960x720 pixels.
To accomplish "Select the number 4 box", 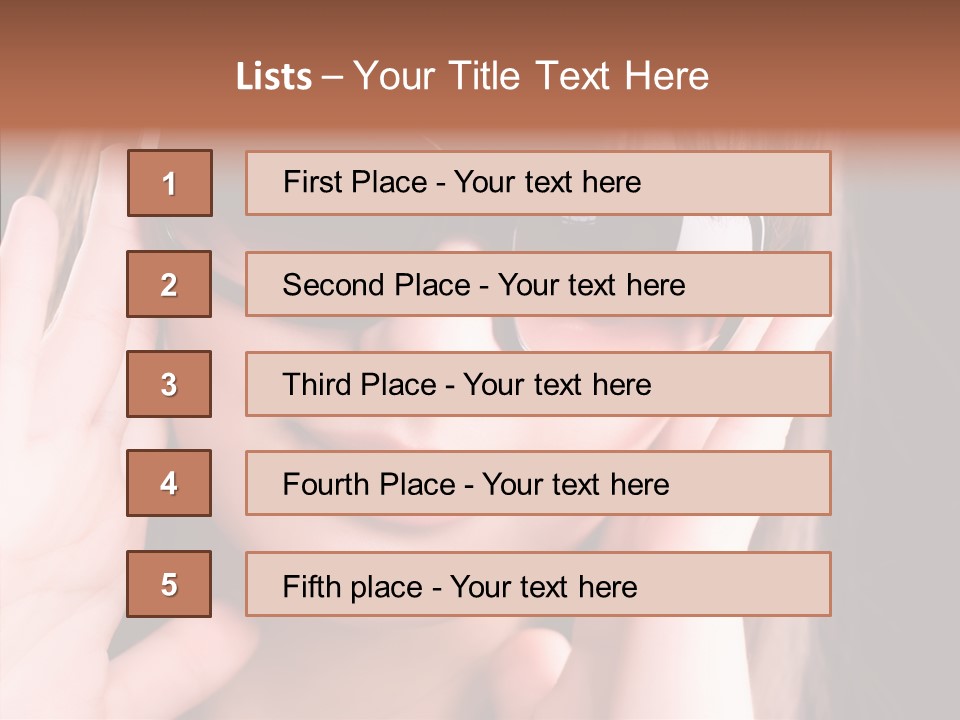I will tap(169, 483).
